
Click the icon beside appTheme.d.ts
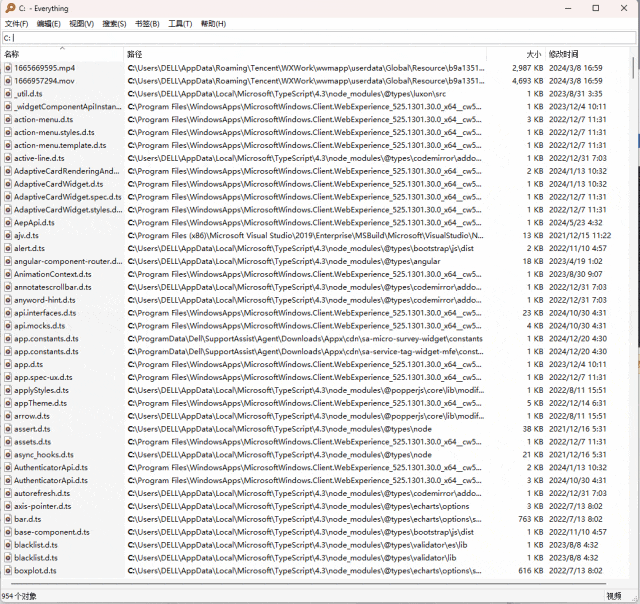point(8,403)
